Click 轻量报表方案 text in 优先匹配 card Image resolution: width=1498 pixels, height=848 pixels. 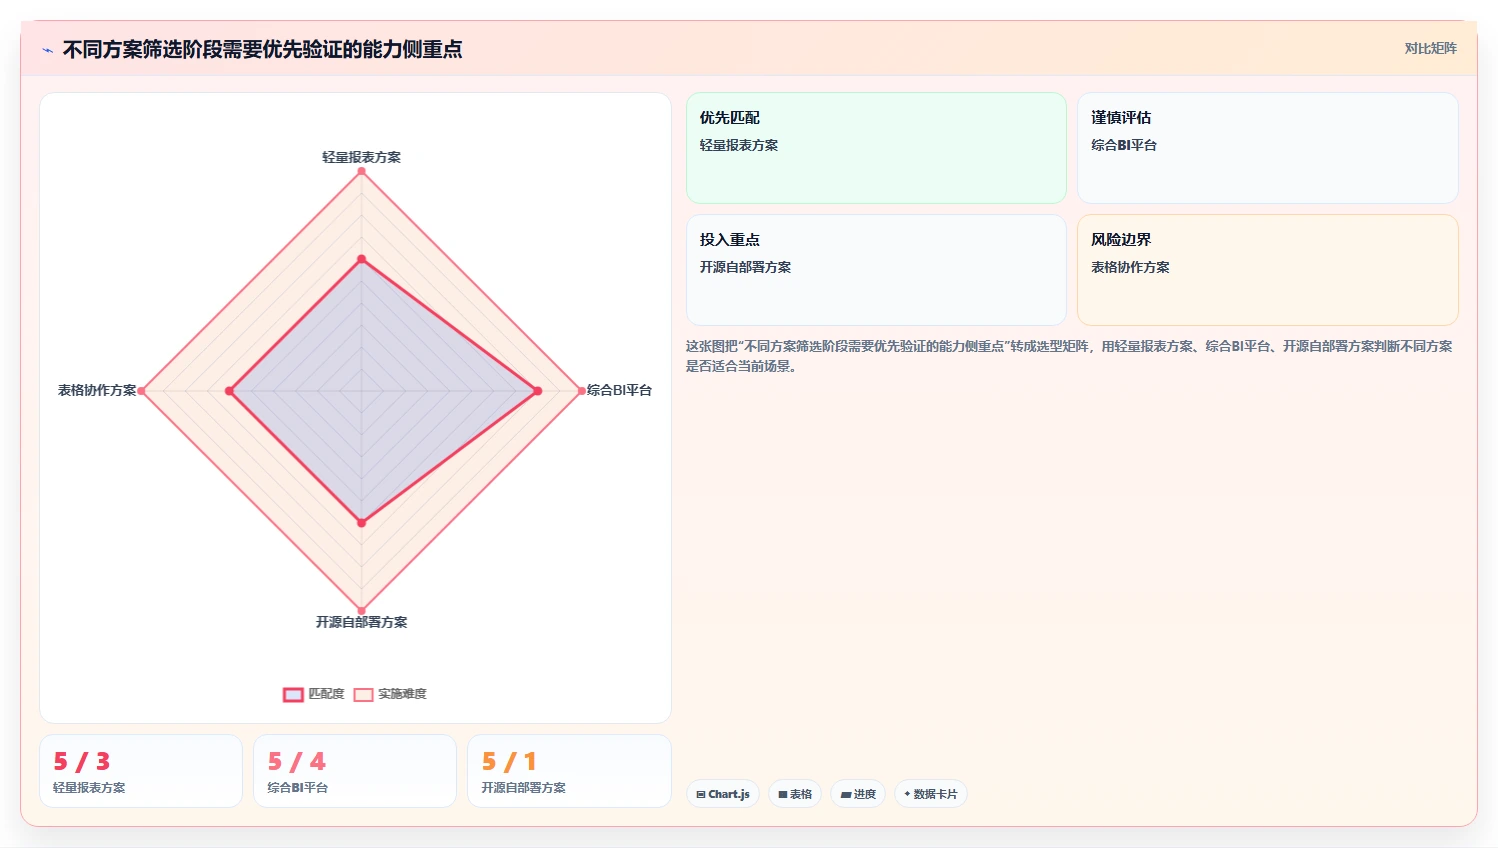(739, 145)
